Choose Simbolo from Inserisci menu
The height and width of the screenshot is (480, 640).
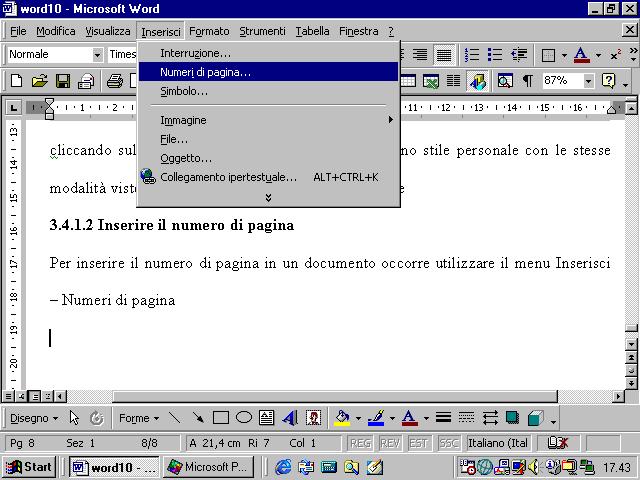pyautogui.click(x=268, y=91)
